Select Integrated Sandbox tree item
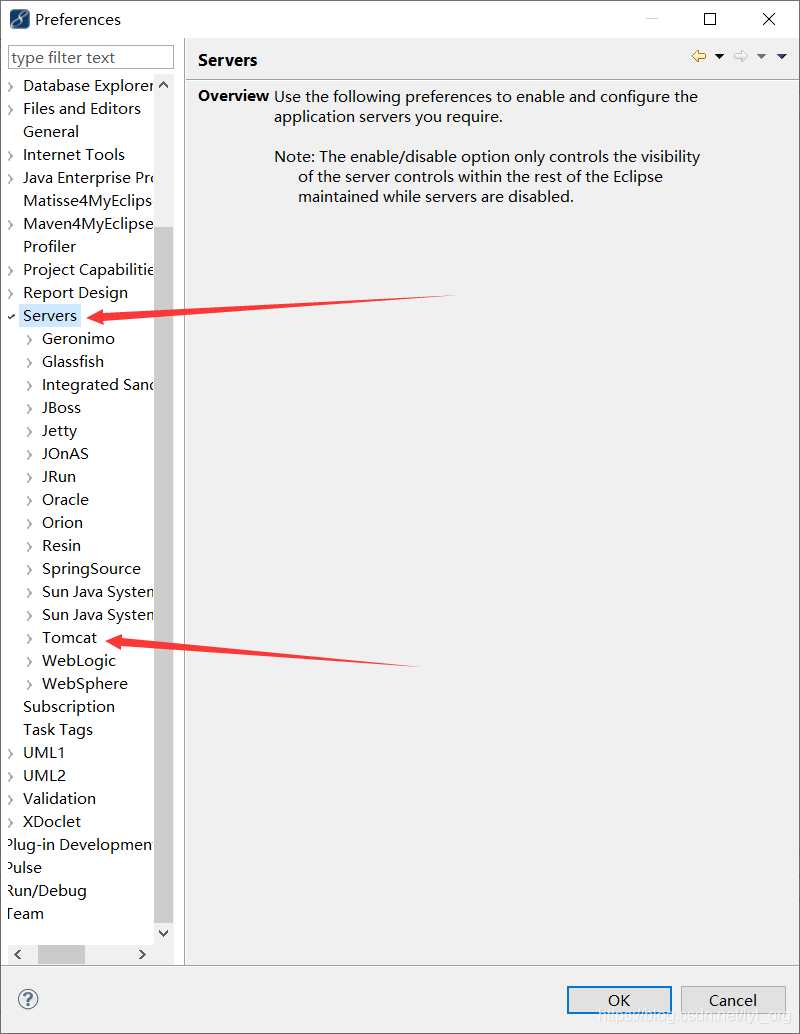This screenshot has height=1034, width=800. (x=97, y=385)
